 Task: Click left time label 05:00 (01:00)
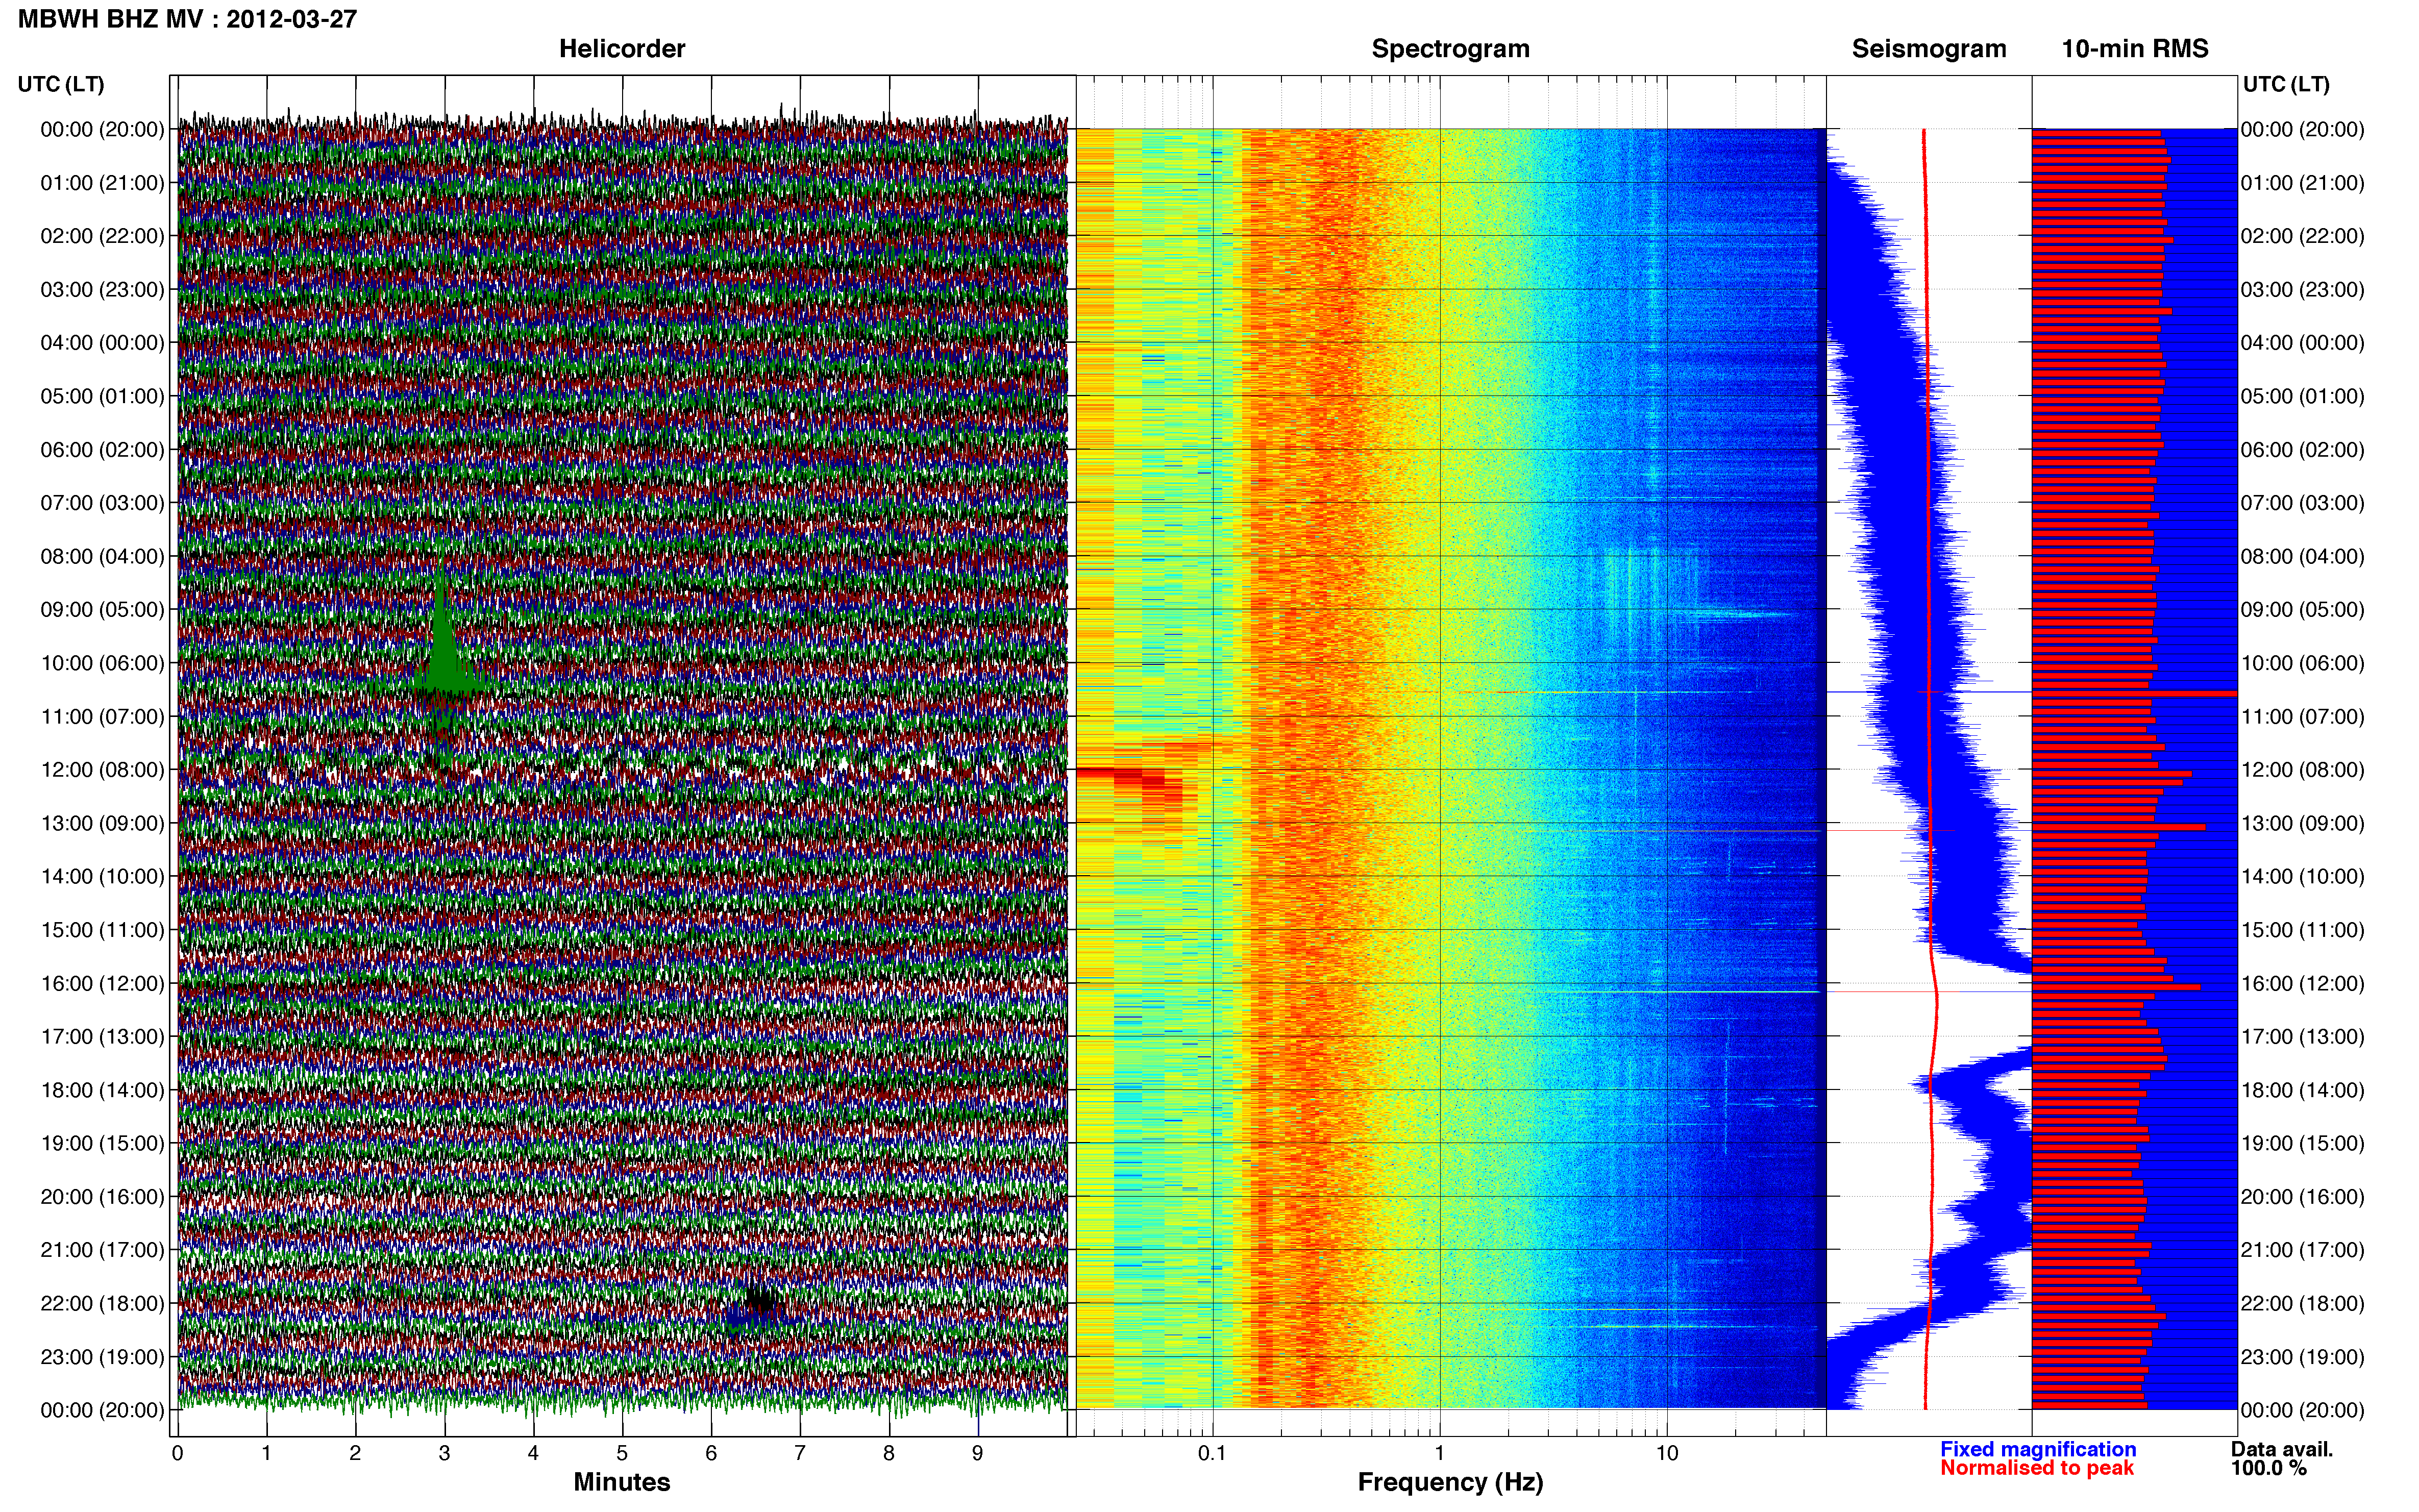pyautogui.click(x=102, y=396)
